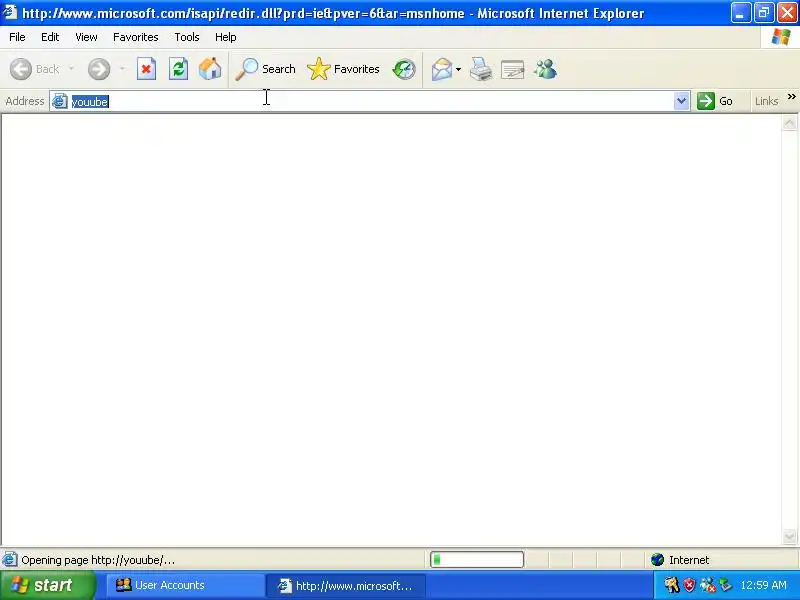Click the Internet zone globe icon
800x600 pixels.
[657, 560]
